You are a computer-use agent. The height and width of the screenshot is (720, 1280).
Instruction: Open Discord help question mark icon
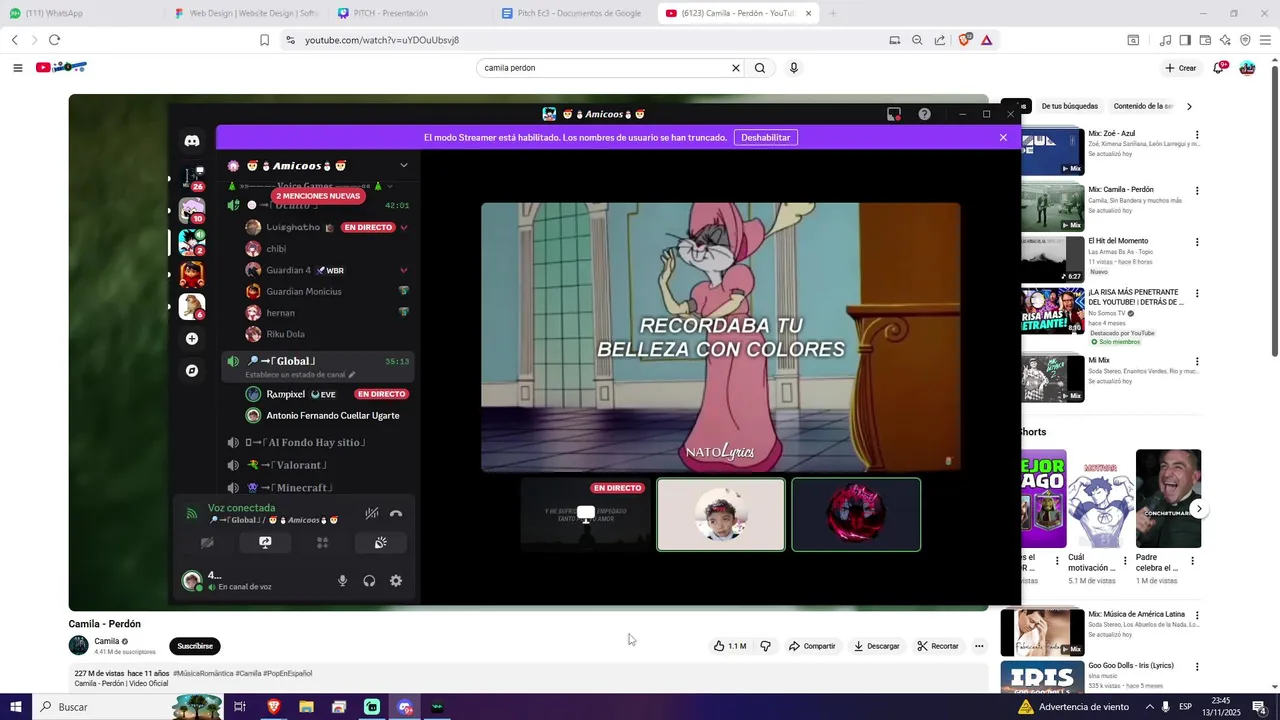[924, 114]
